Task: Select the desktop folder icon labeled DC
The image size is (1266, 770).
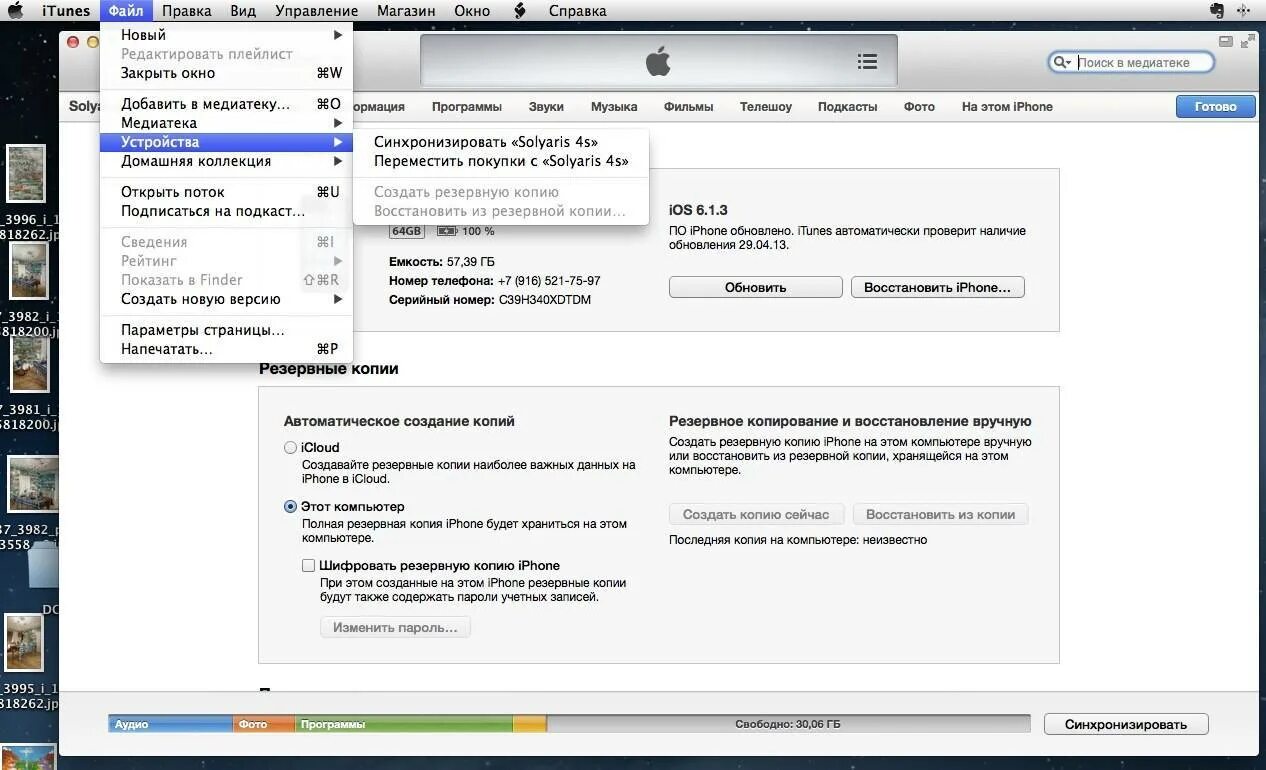Action: [x=44, y=567]
